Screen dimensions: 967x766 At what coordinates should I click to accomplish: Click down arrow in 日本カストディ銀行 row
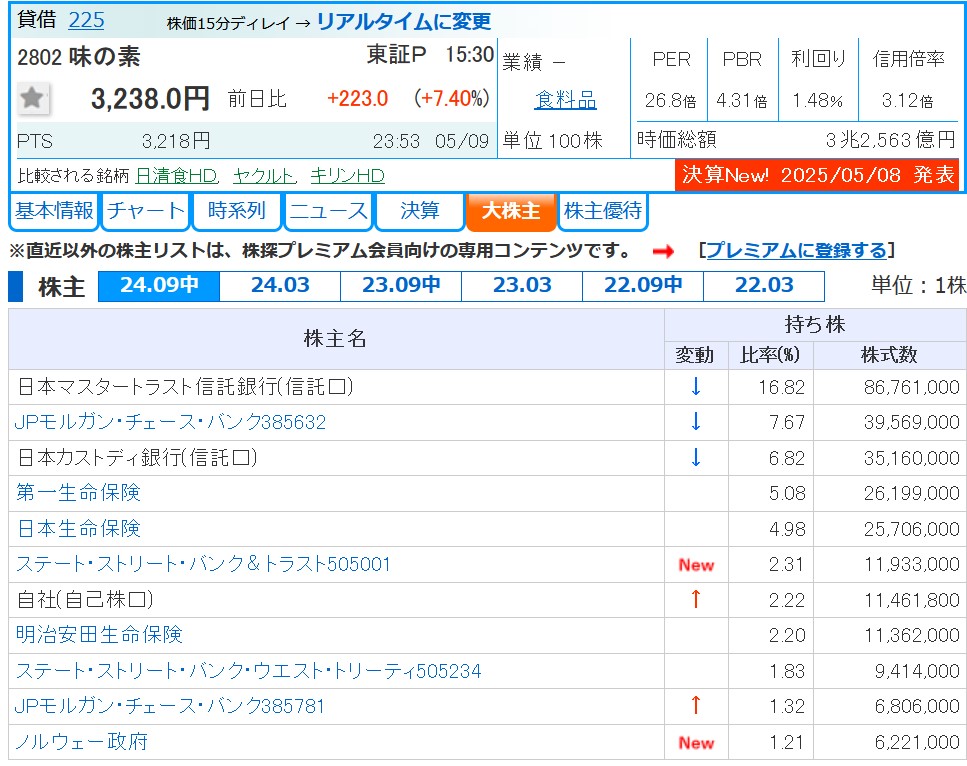click(696, 458)
